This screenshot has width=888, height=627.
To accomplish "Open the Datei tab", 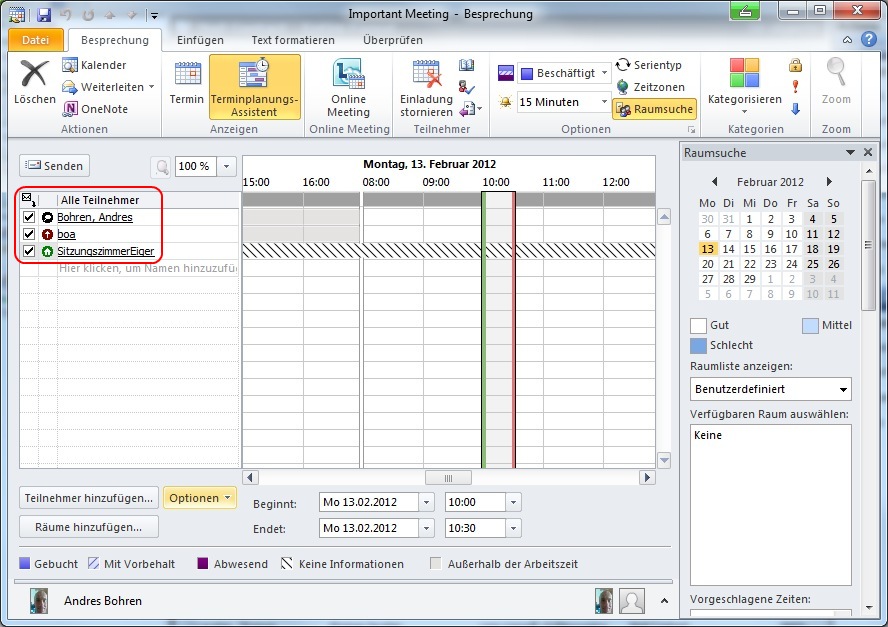I will point(36,40).
